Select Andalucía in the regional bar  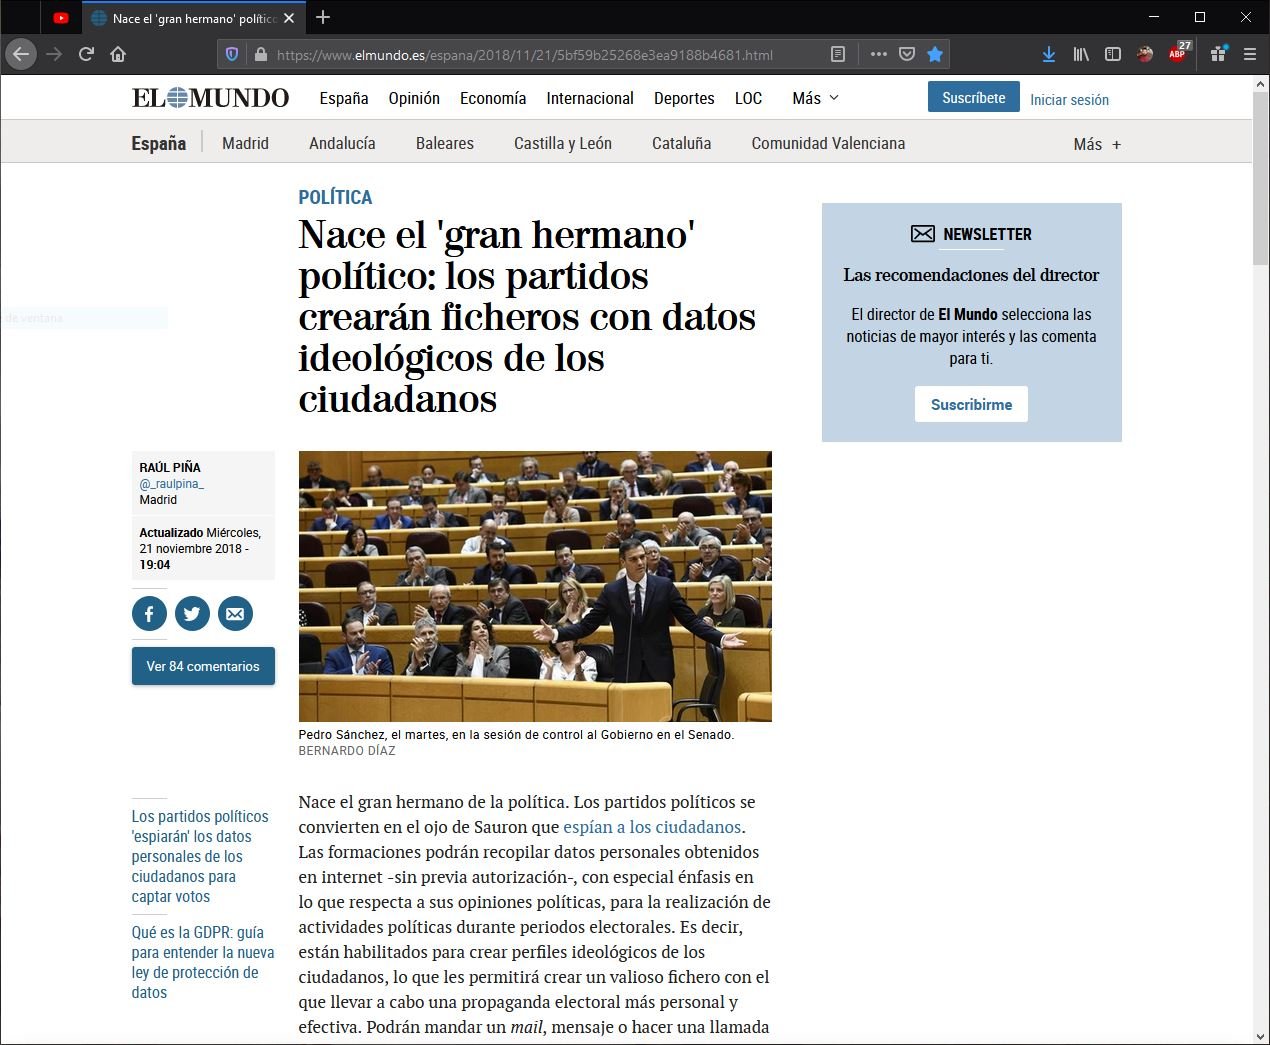pyautogui.click(x=342, y=143)
